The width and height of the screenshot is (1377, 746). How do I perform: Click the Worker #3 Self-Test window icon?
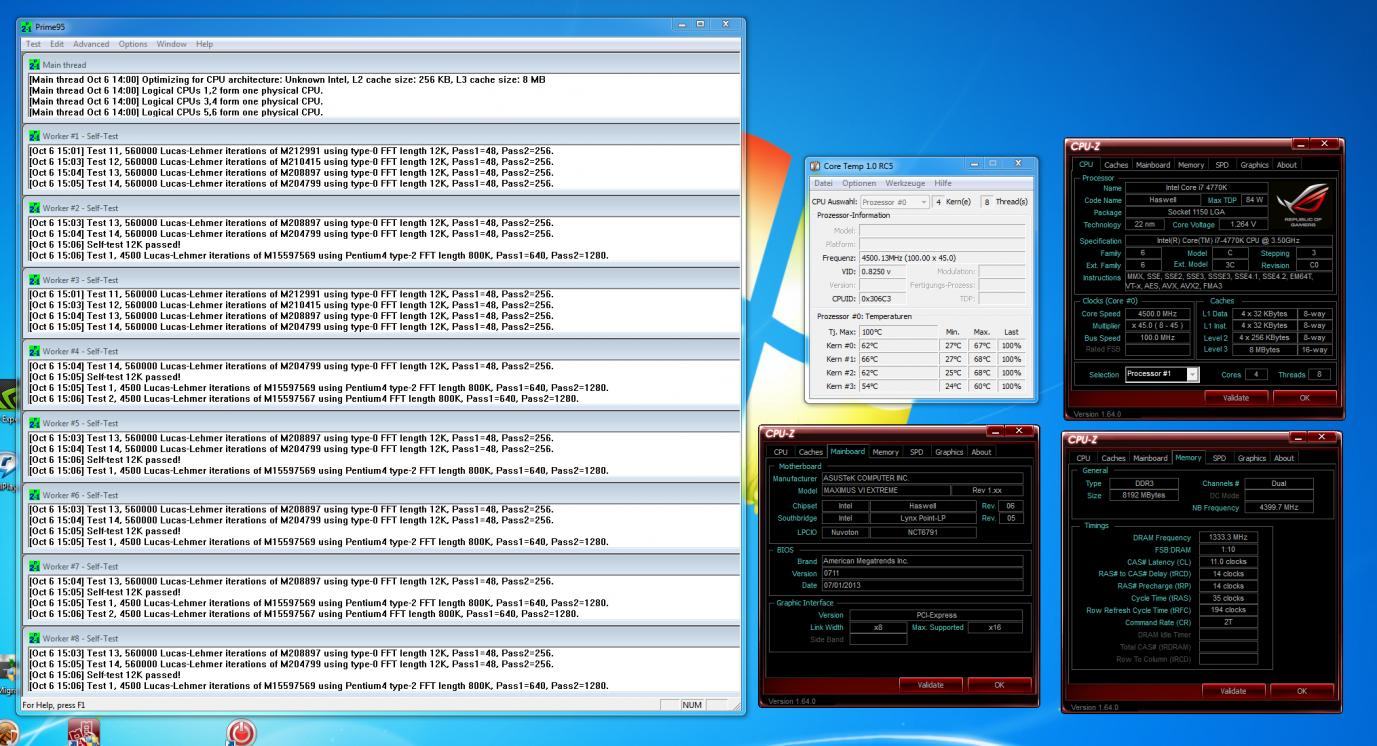35,280
